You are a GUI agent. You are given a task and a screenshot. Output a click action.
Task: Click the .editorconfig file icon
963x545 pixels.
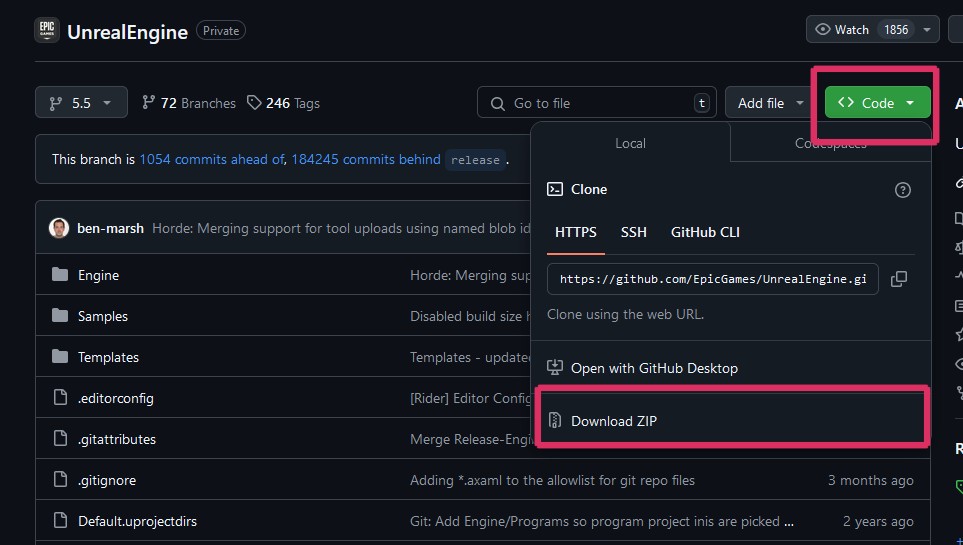pos(59,398)
